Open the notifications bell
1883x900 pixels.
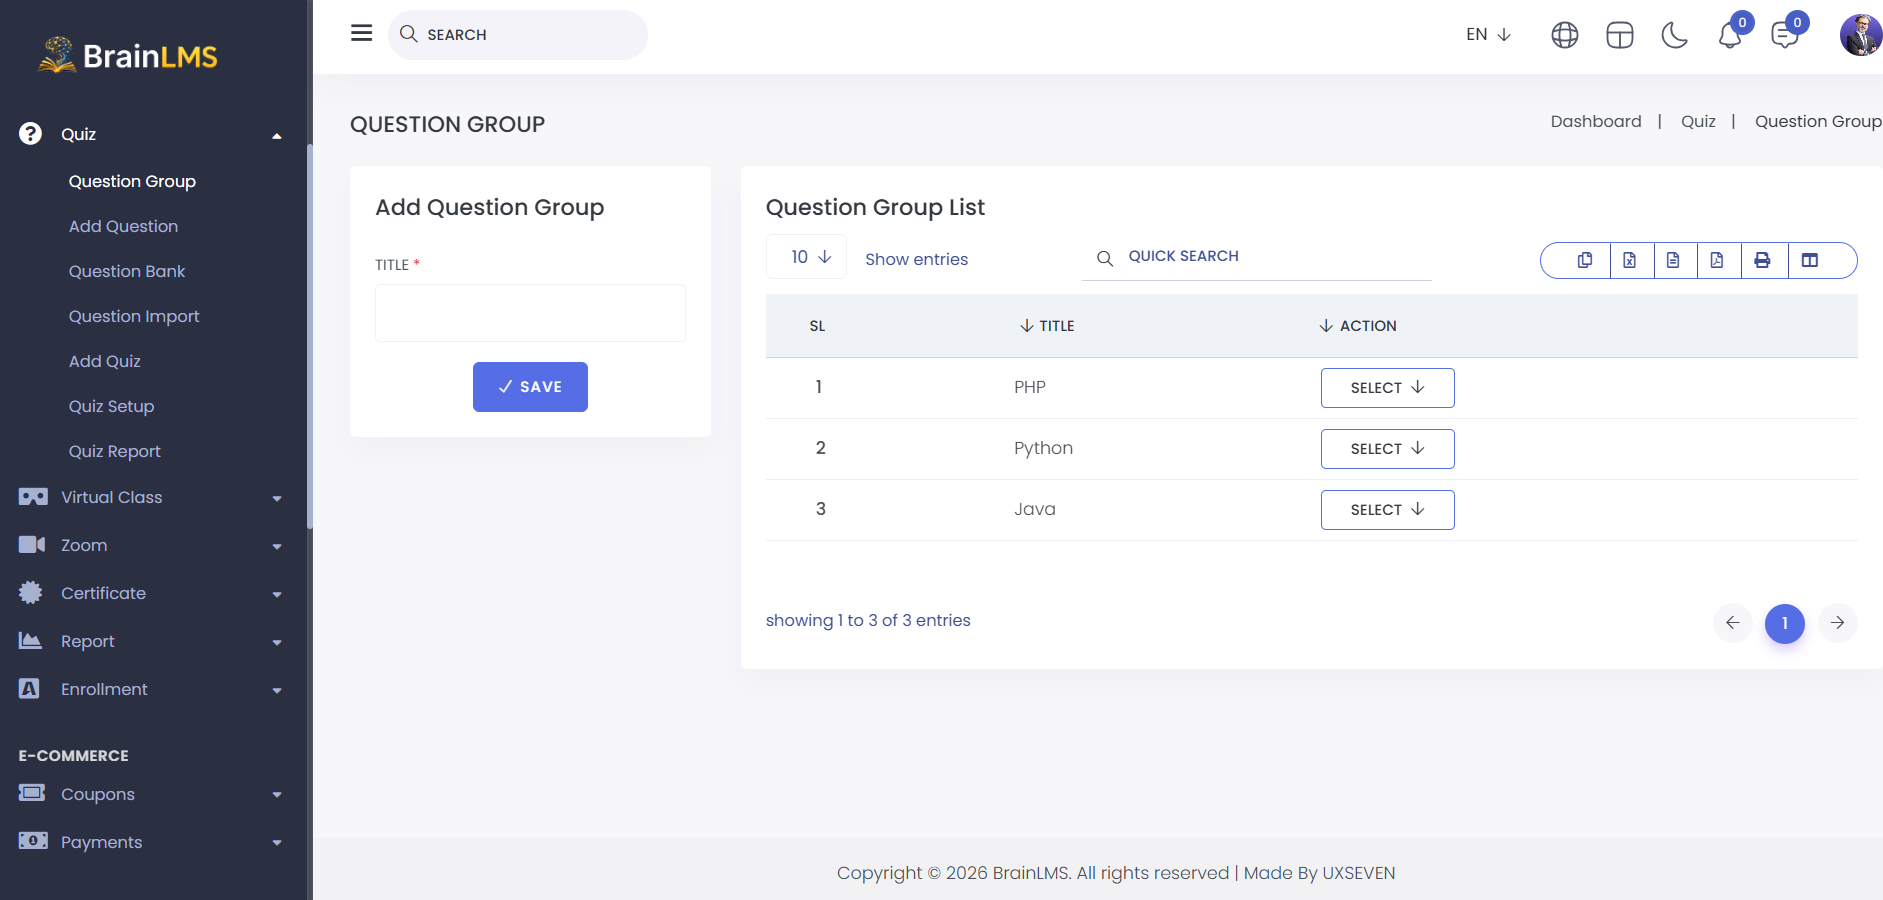1730,35
